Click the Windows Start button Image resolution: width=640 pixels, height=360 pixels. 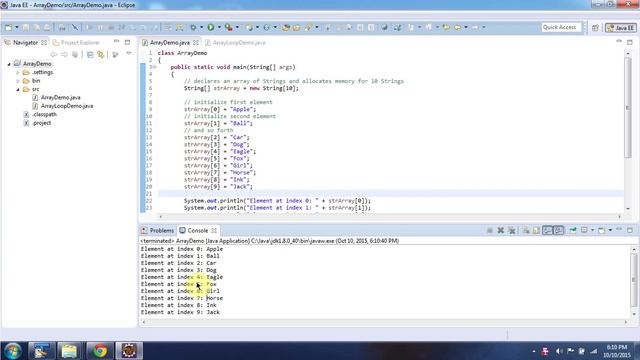pyautogui.click(x=13, y=351)
